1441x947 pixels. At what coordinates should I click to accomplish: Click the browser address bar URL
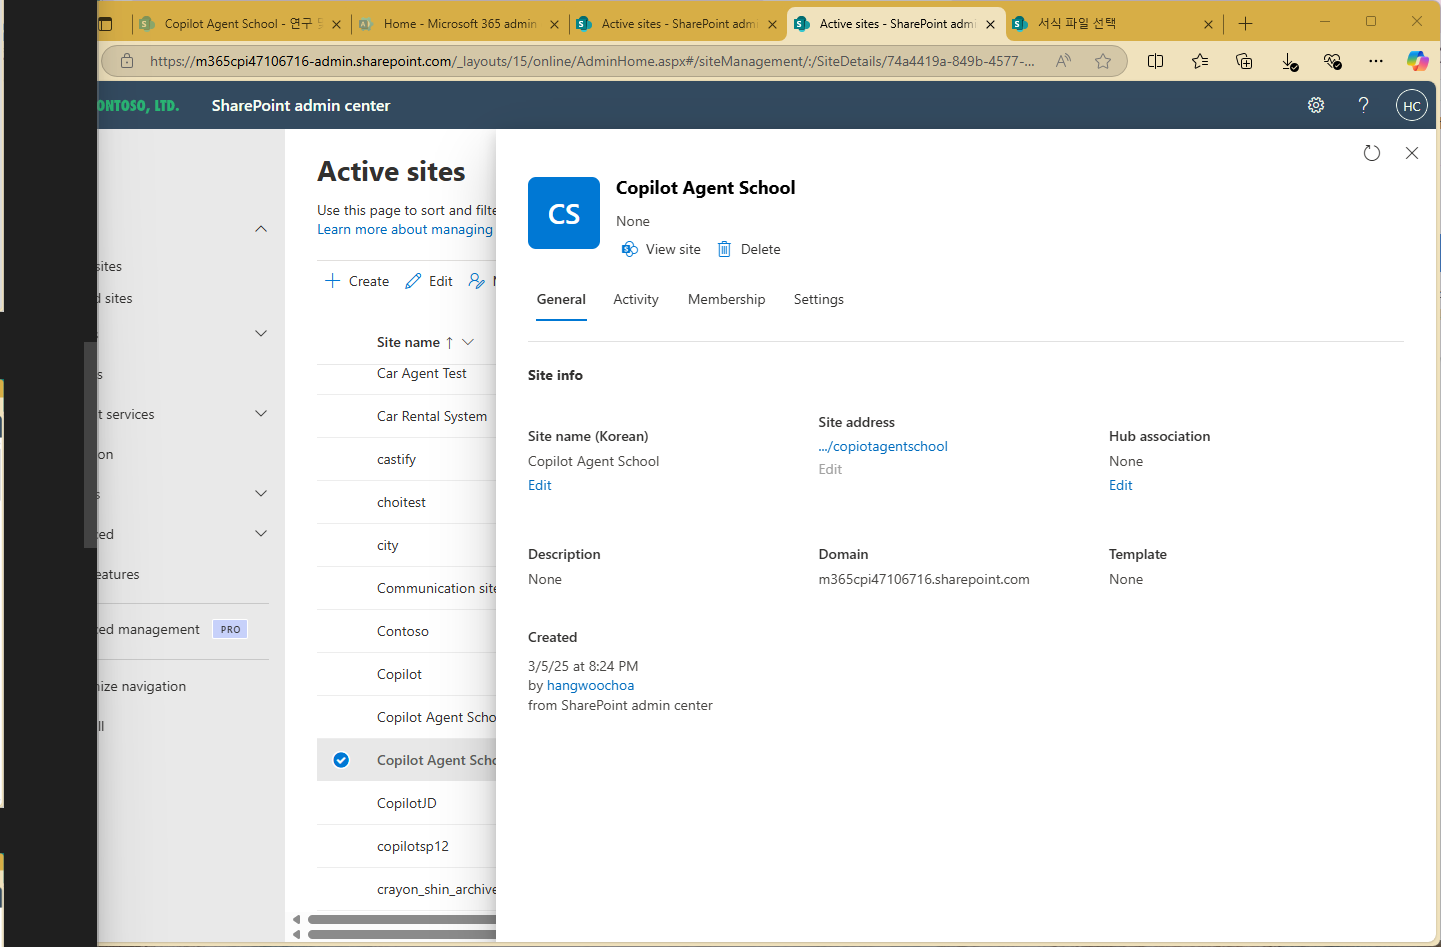click(x=592, y=61)
